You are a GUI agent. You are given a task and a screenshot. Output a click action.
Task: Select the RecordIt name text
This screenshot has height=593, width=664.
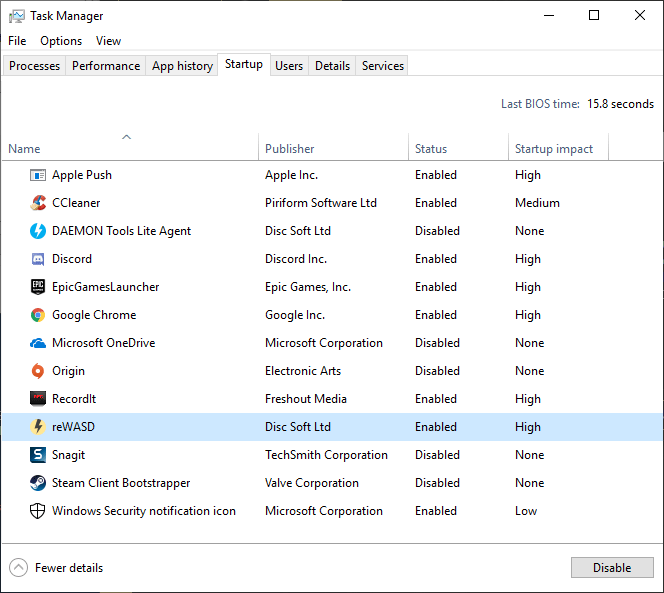(74, 399)
